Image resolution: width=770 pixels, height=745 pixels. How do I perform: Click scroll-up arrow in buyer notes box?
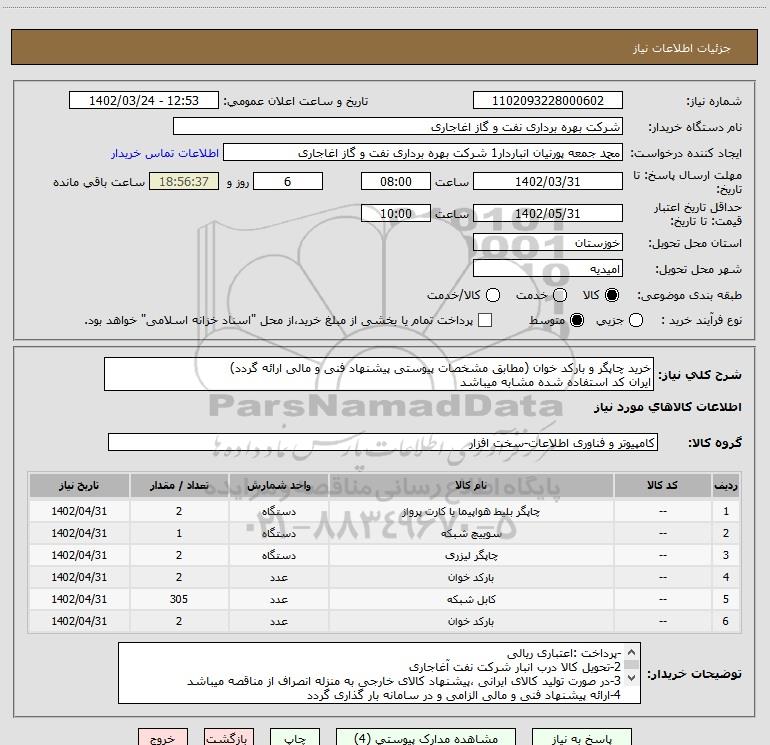(x=632, y=652)
